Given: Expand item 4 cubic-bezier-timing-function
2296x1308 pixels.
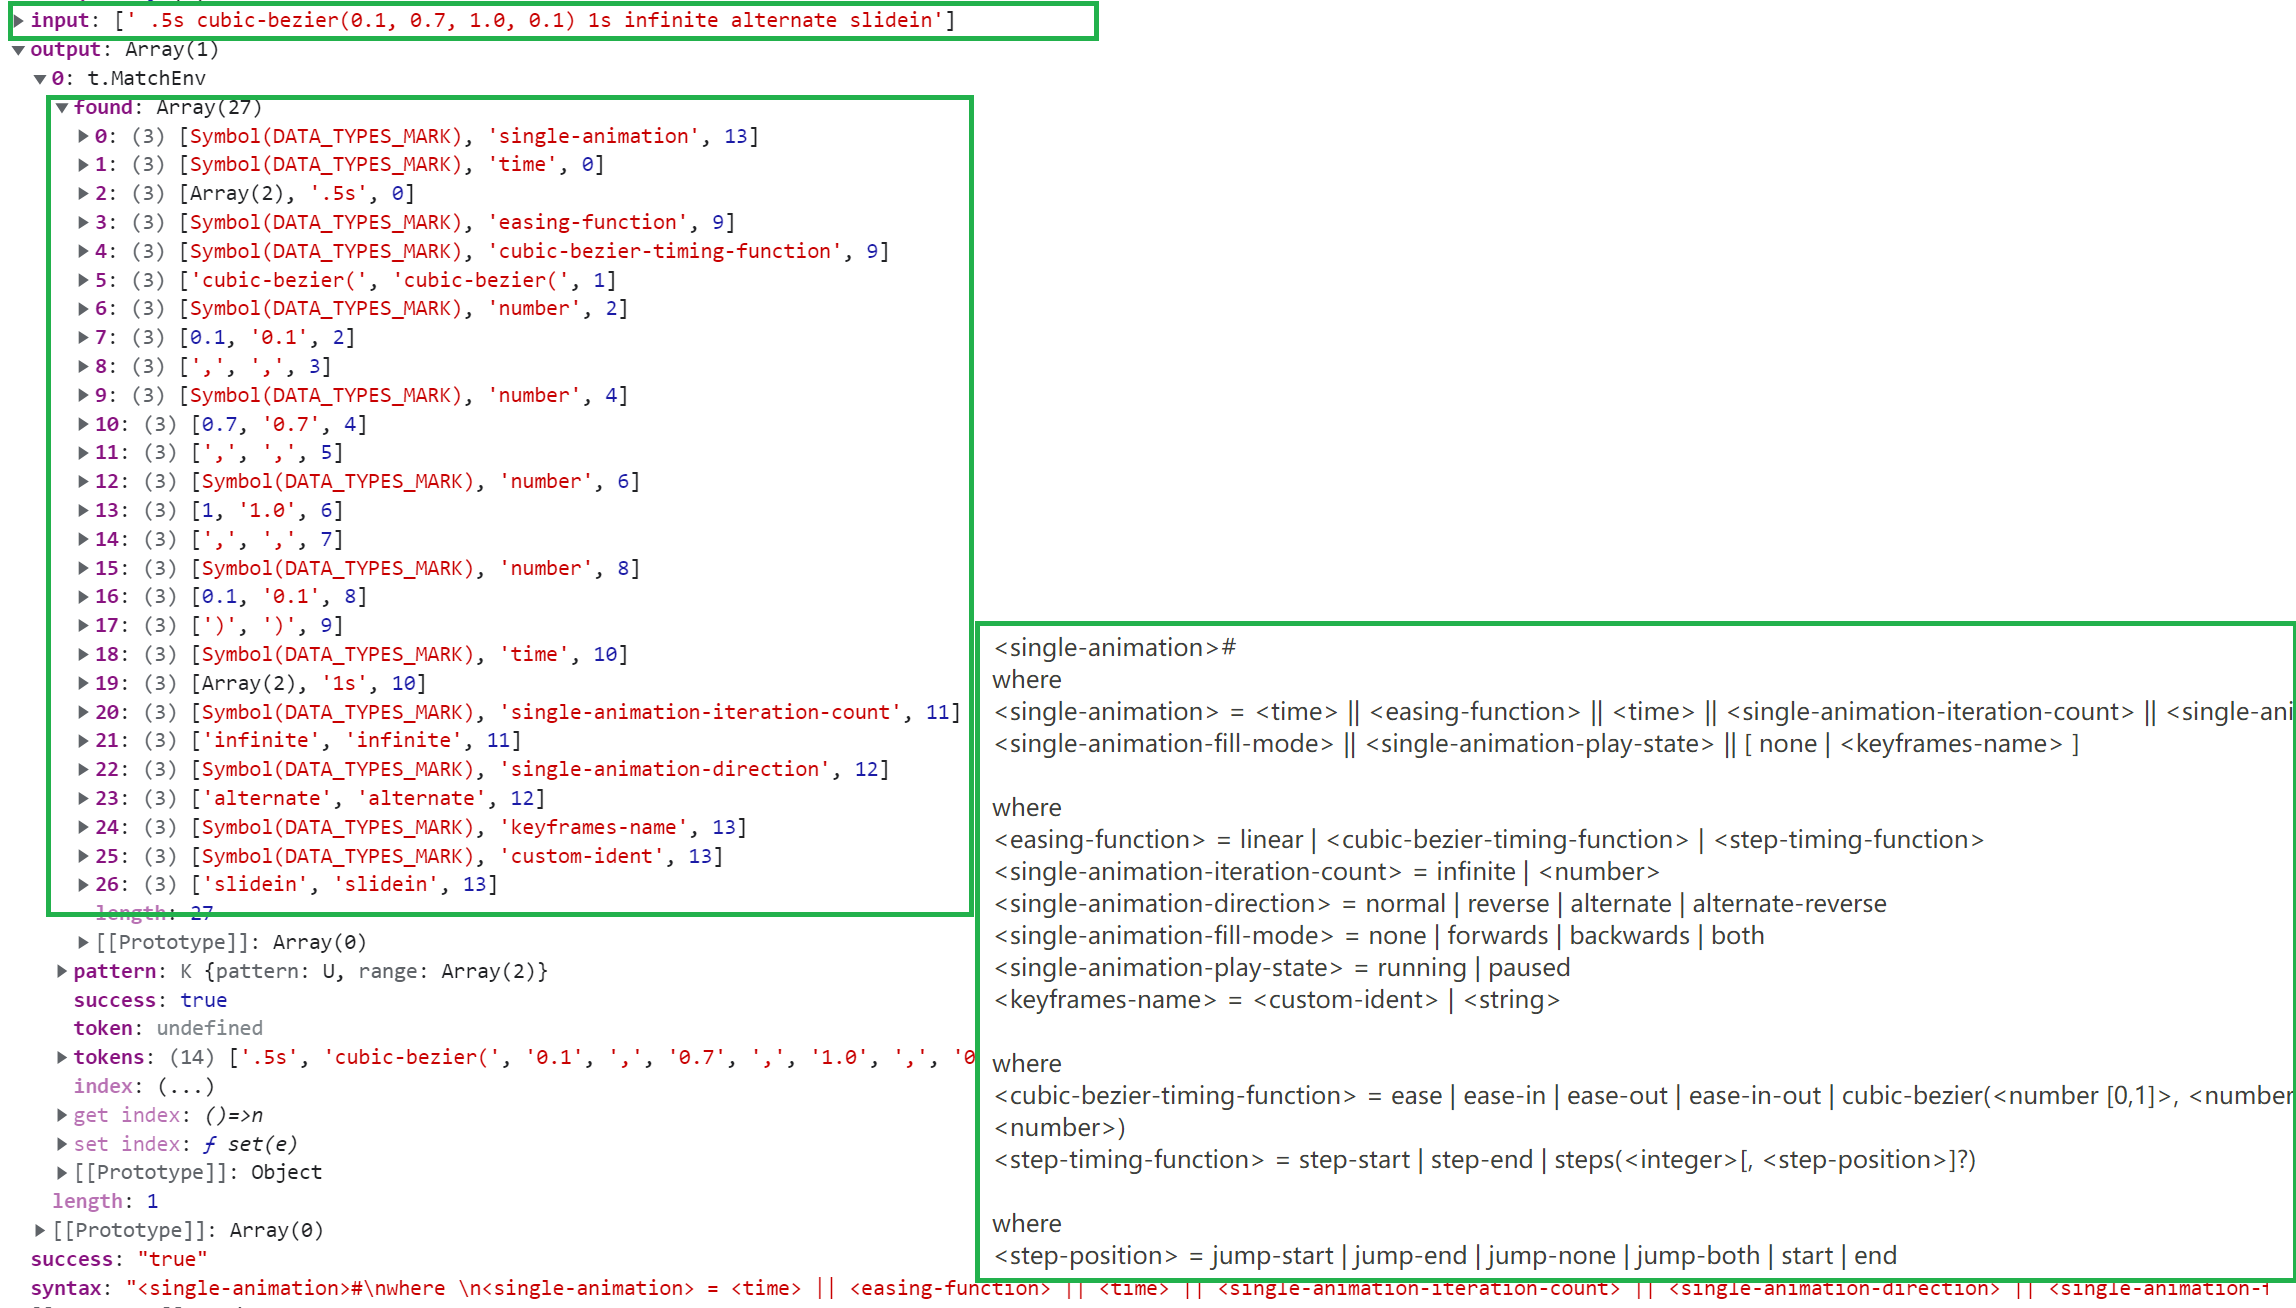Looking at the screenshot, I should (x=84, y=251).
